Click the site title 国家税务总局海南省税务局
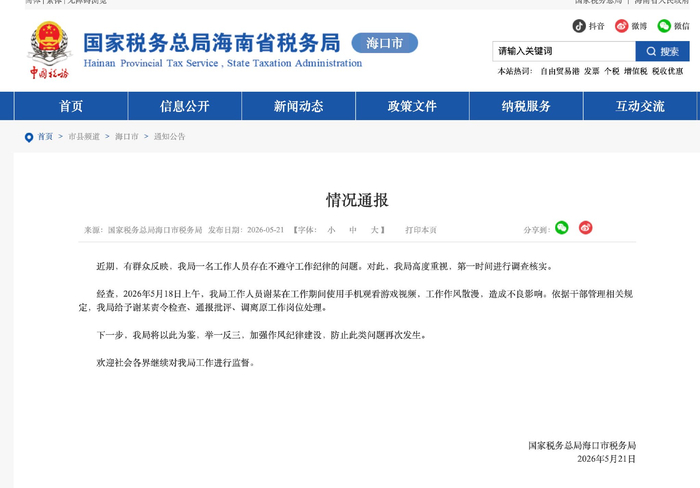The image size is (700, 488). [212, 43]
